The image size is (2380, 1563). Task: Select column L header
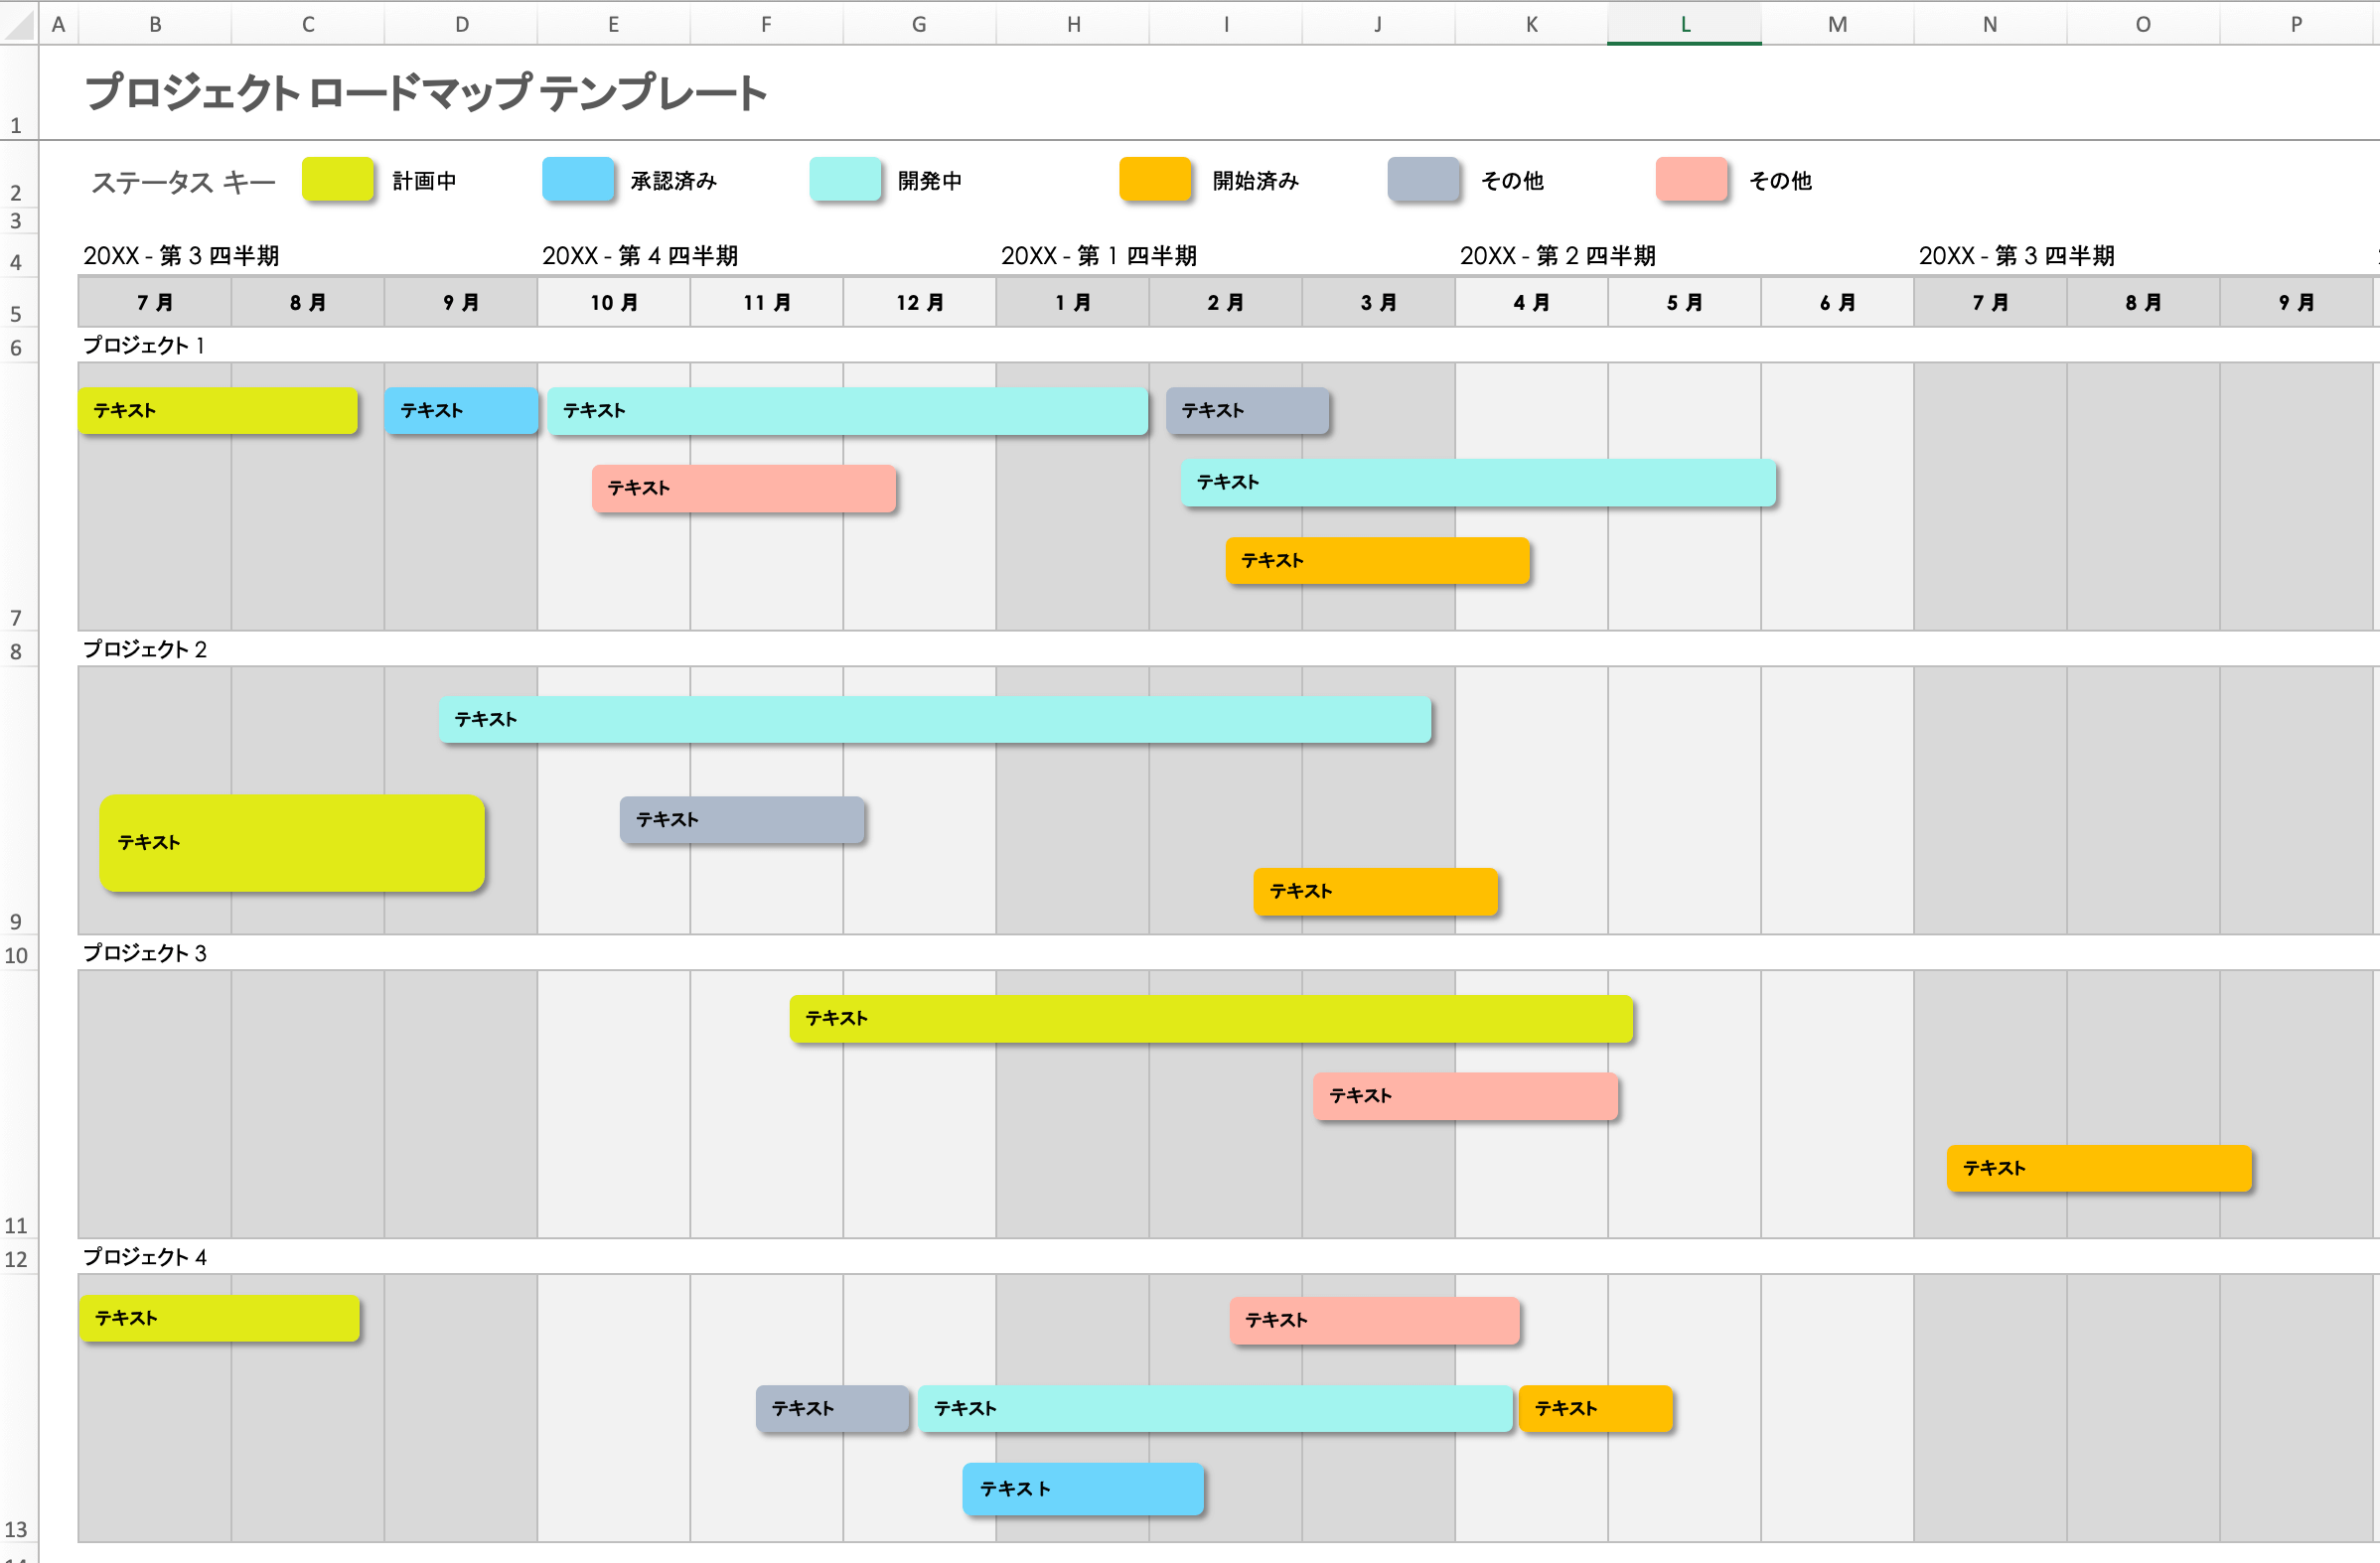pos(1683,23)
